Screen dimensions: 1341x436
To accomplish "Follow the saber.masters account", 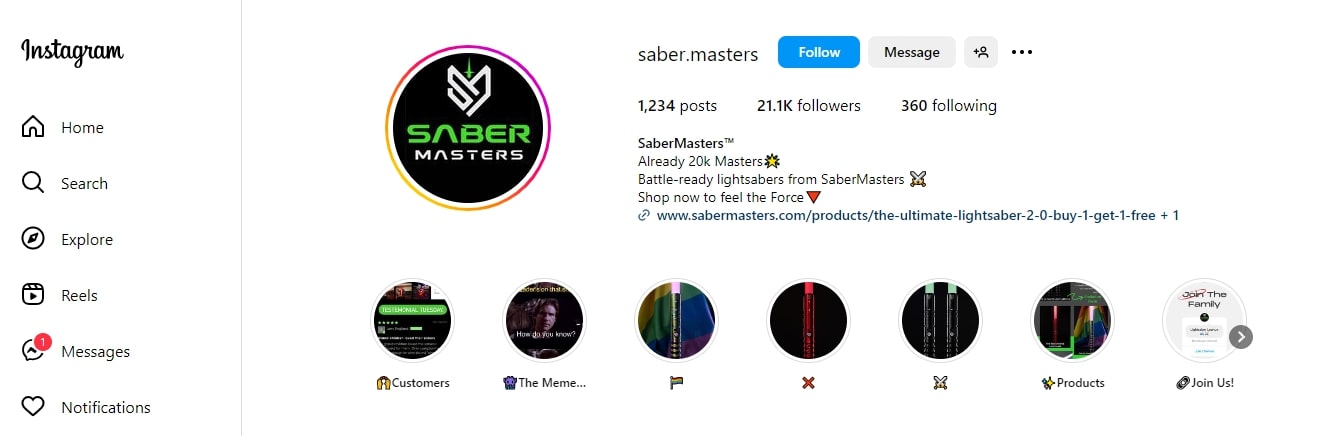I will click(x=819, y=52).
